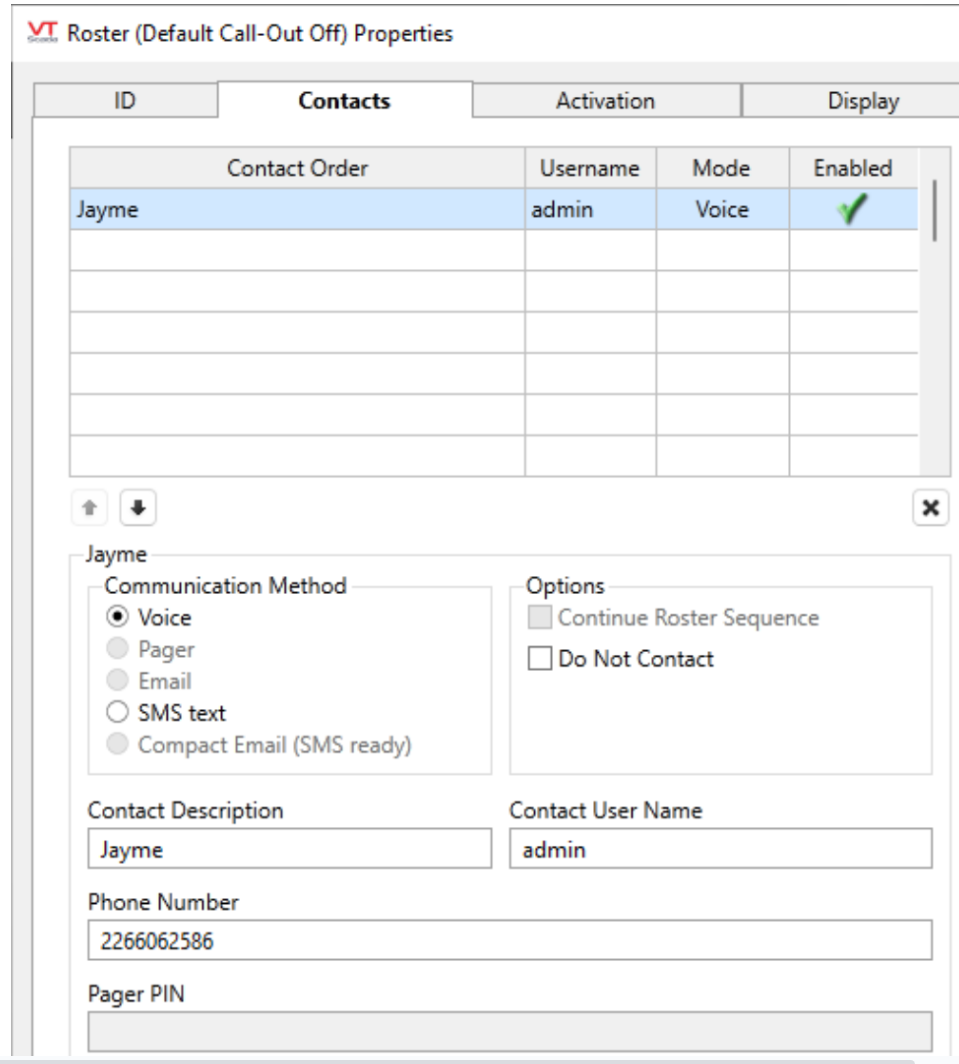
Task: Click the X remove contact button
Action: [x=930, y=507]
